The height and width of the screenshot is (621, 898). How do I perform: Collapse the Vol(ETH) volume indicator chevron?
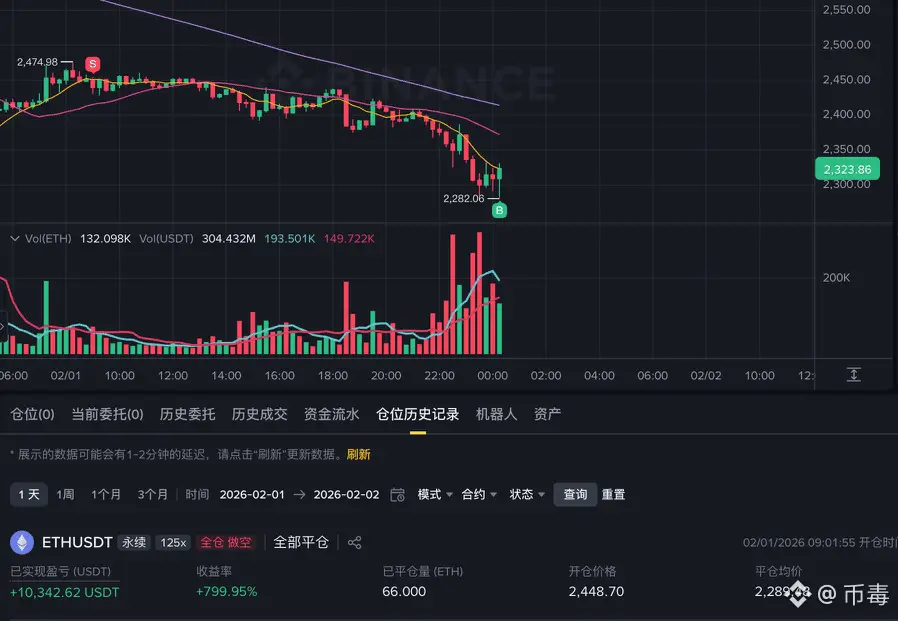pos(15,238)
